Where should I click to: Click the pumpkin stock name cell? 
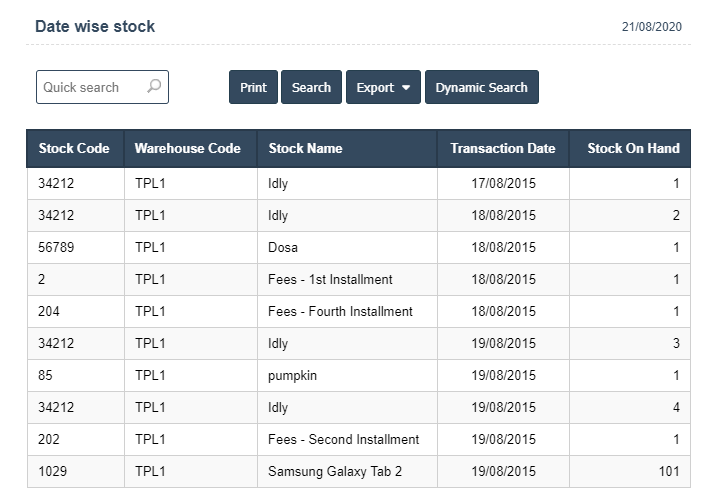(292, 375)
